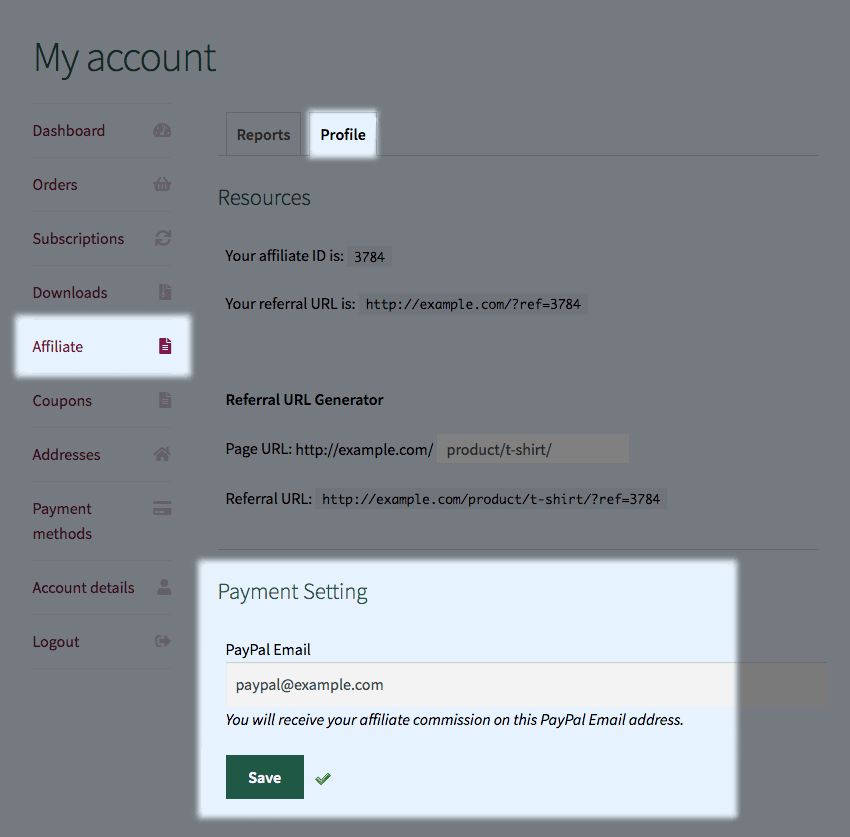850x837 pixels.
Task: Click the Downloads file icon
Action: click(x=165, y=292)
